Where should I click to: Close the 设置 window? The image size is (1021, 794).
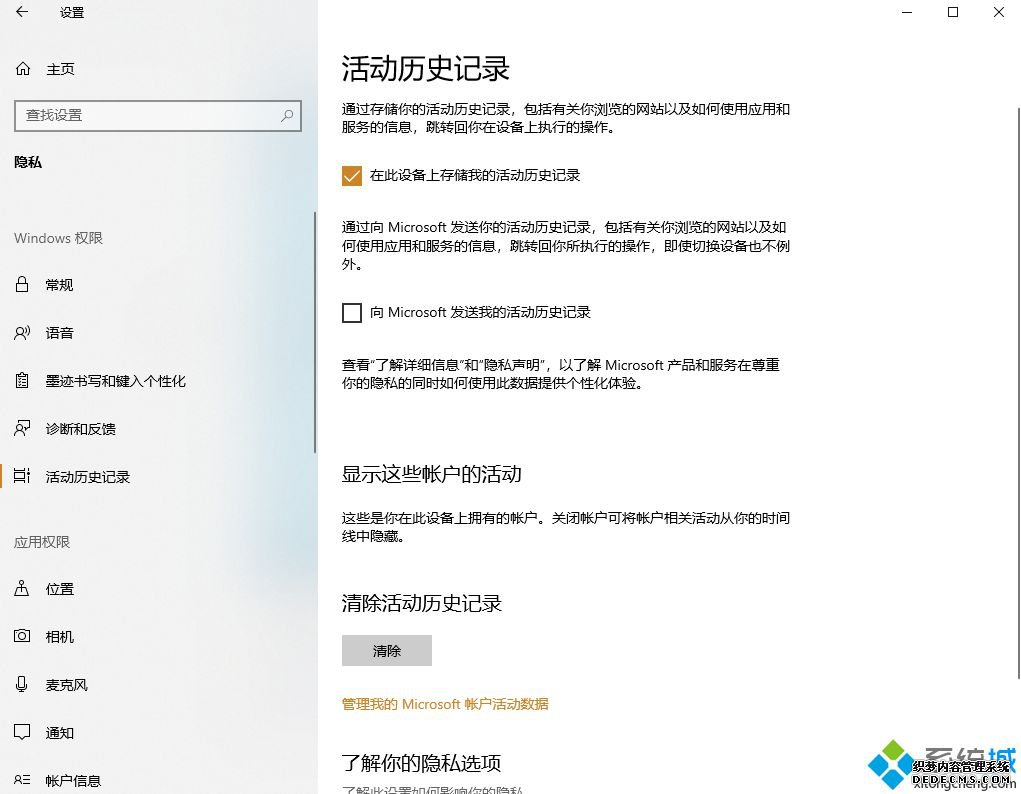[x=998, y=12]
